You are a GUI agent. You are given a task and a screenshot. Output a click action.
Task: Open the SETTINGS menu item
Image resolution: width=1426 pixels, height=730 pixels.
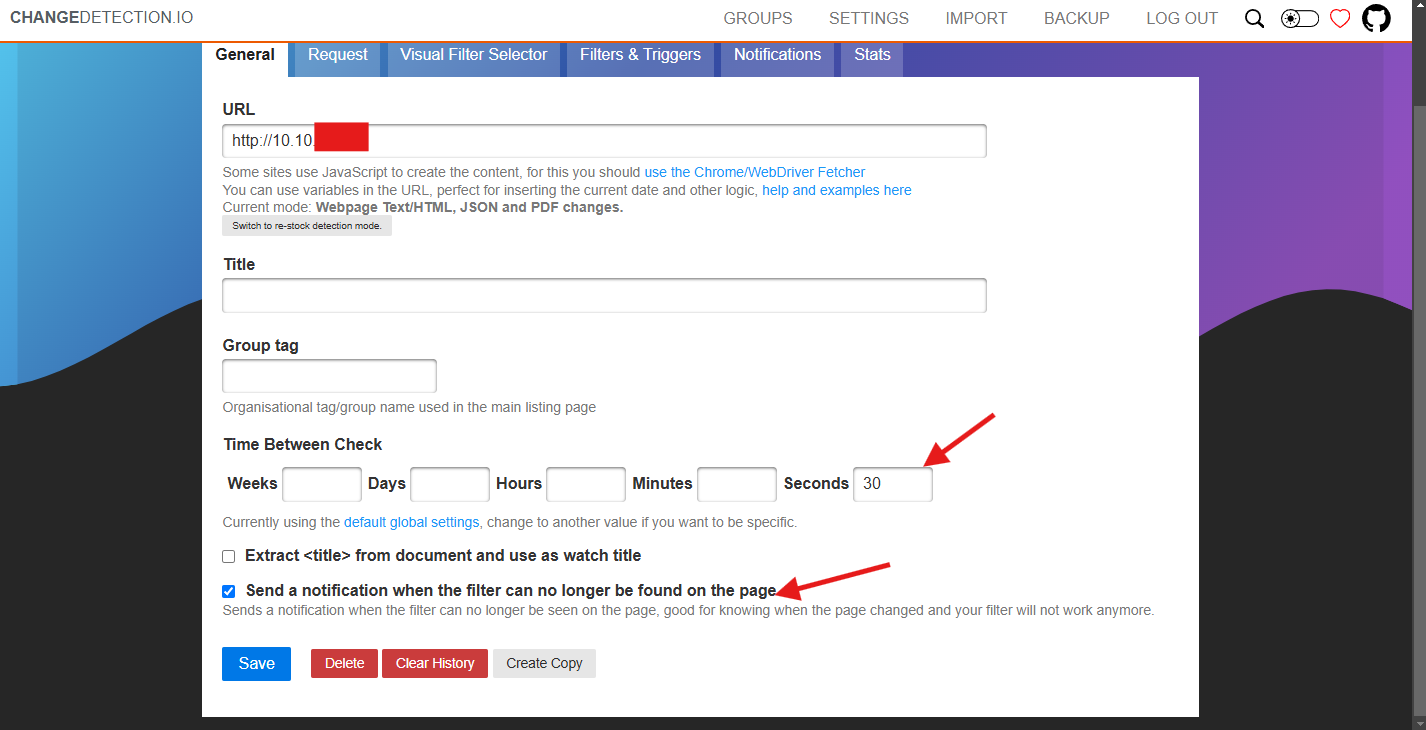click(x=868, y=18)
